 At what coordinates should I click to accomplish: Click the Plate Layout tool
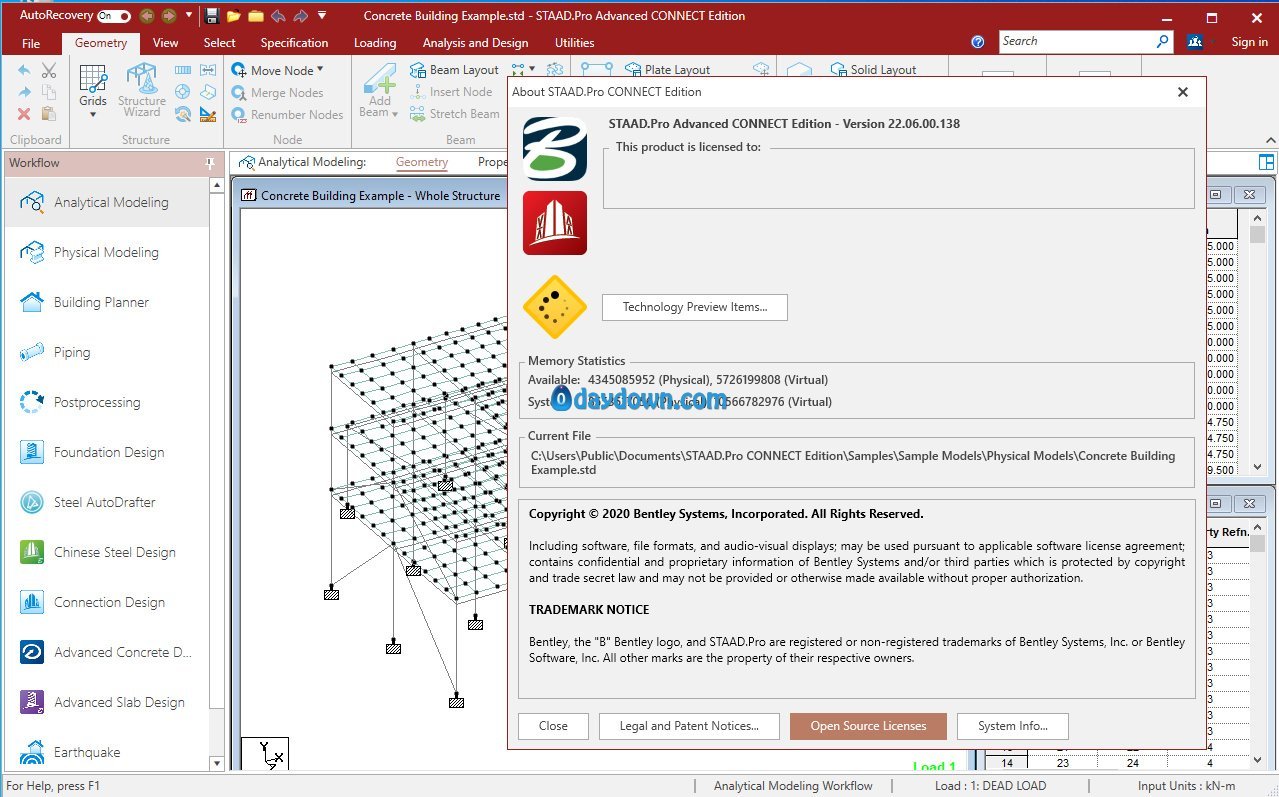click(x=667, y=70)
